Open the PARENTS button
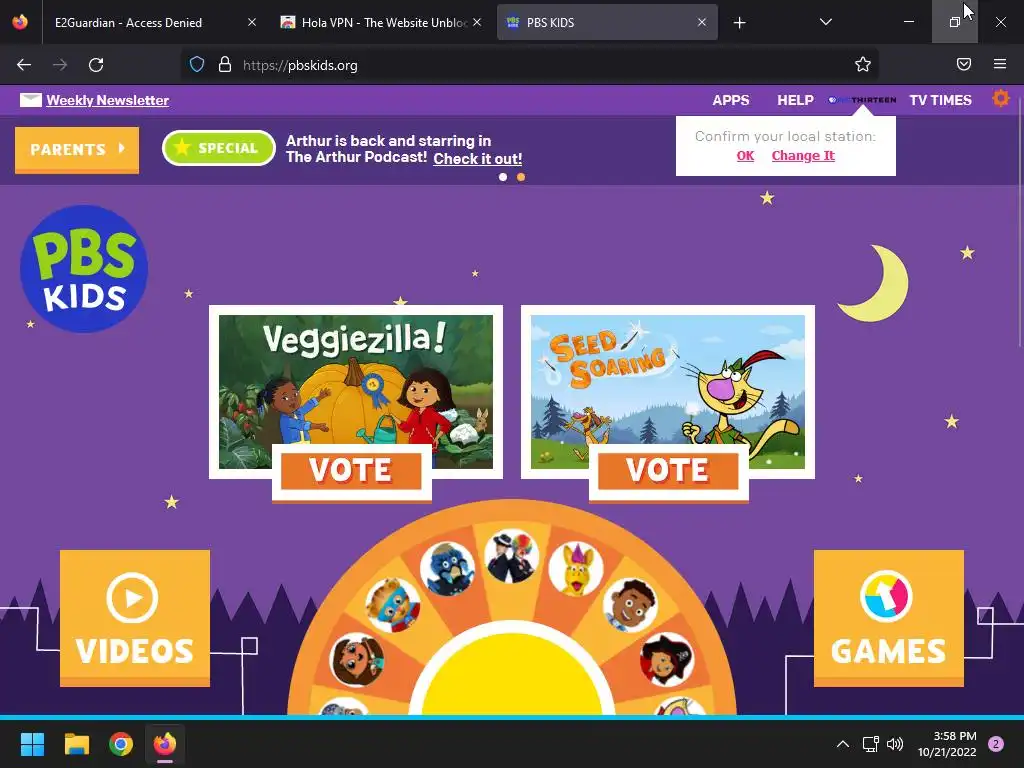Viewport: 1024px width, 768px height. pos(77,150)
